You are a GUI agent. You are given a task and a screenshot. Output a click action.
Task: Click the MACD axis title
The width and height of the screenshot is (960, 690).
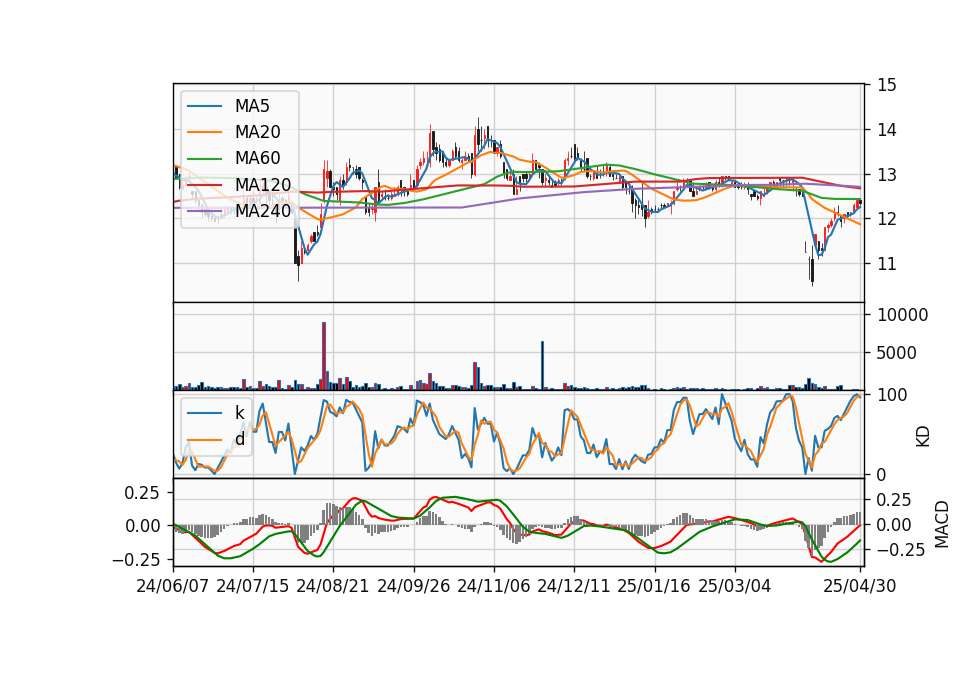(x=941, y=524)
